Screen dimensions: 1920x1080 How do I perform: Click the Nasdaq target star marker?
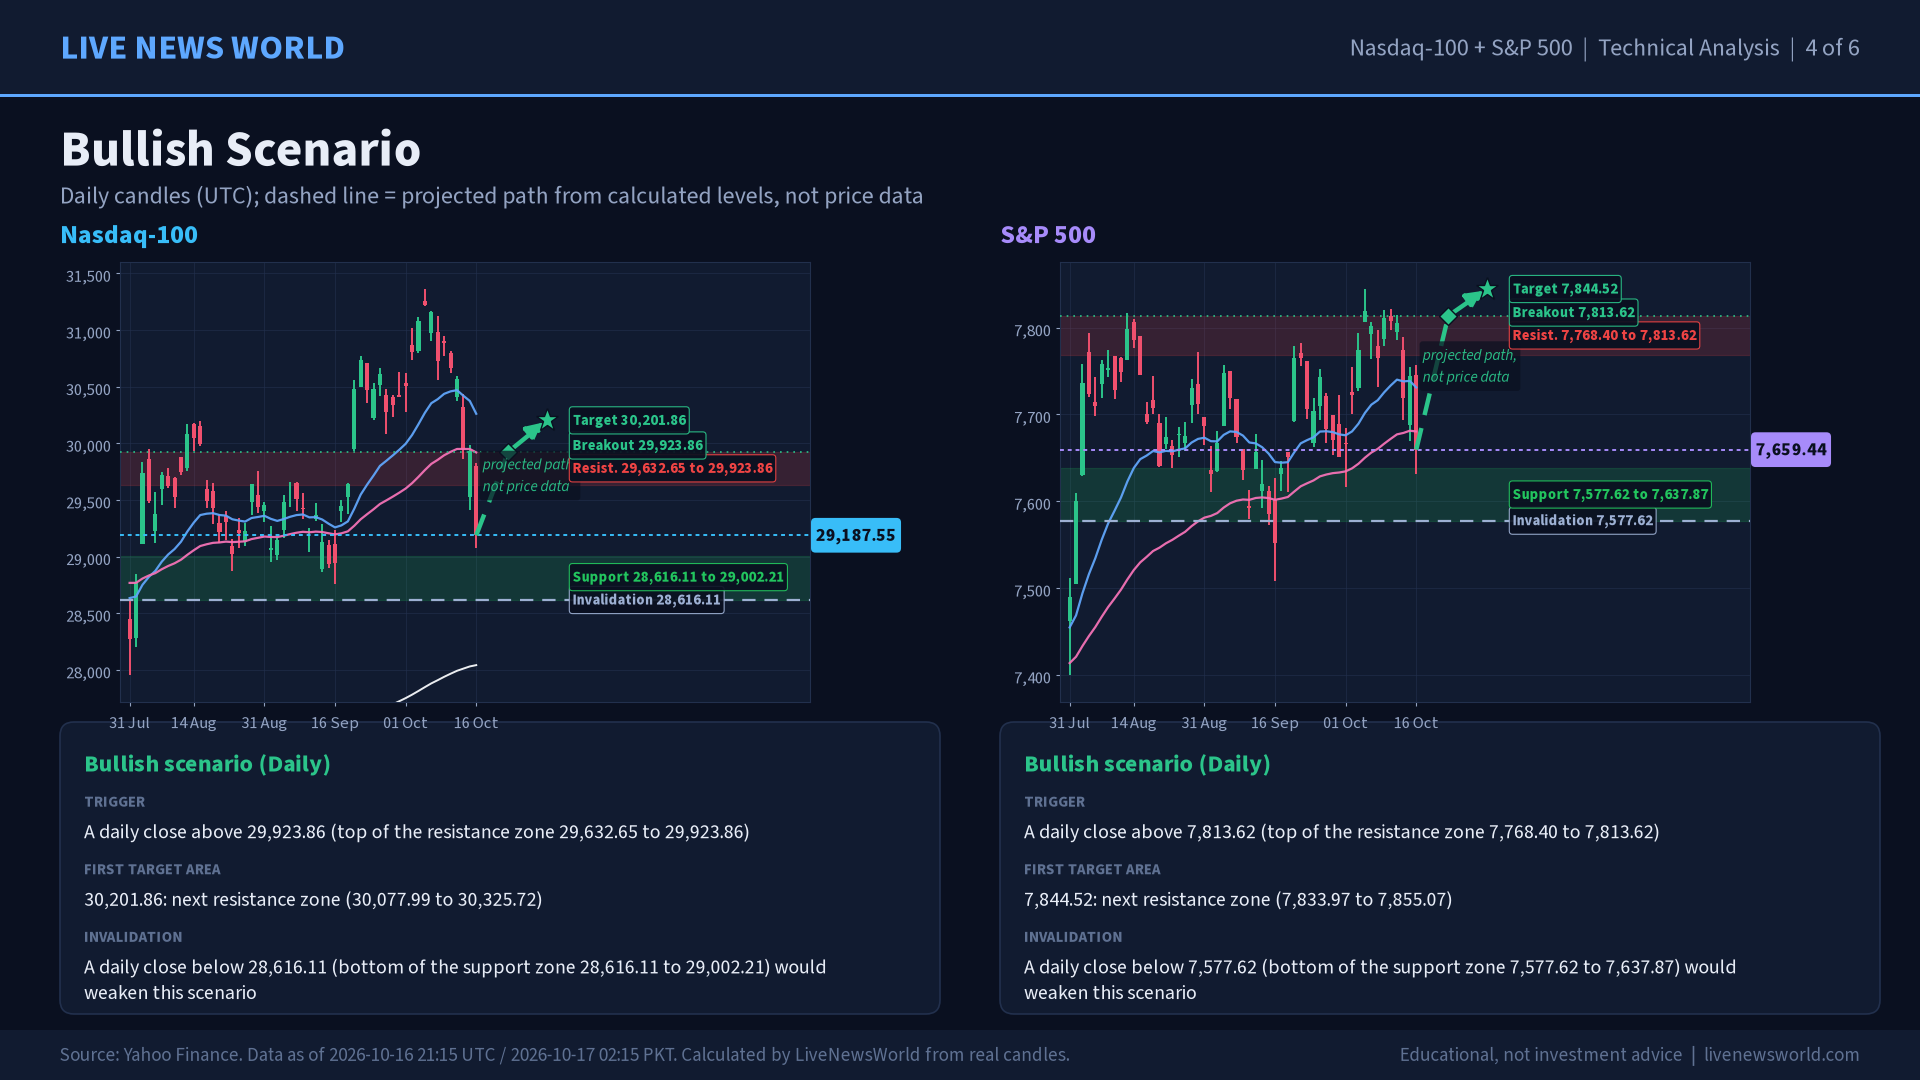click(547, 420)
